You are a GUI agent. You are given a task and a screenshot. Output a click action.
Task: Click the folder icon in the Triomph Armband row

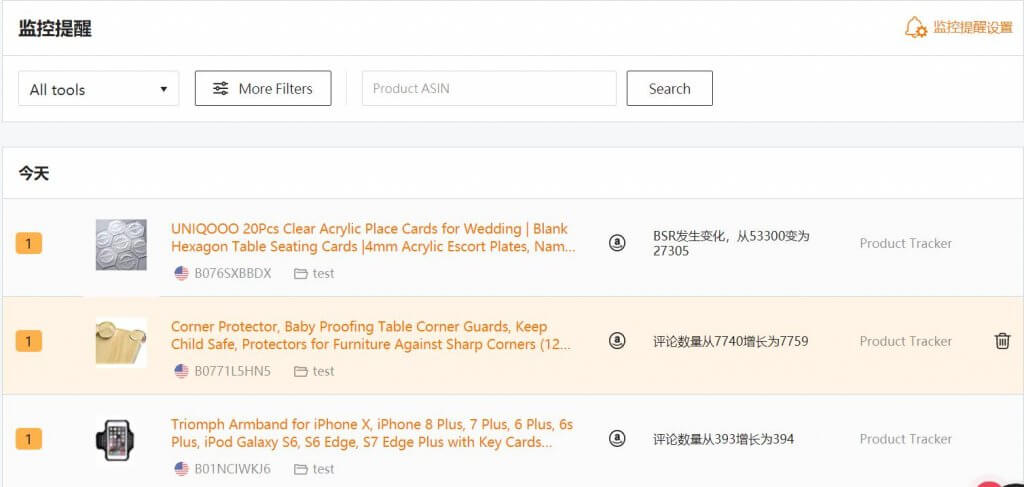click(x=300, y=469)
